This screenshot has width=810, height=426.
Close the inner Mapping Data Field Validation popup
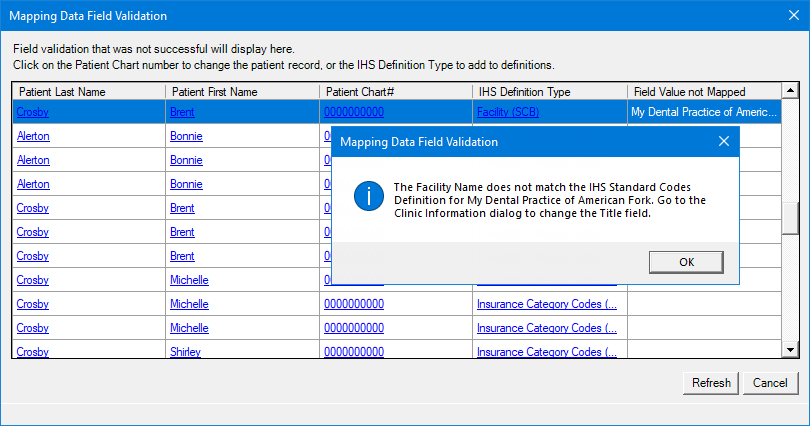click(x=724, y=142)
